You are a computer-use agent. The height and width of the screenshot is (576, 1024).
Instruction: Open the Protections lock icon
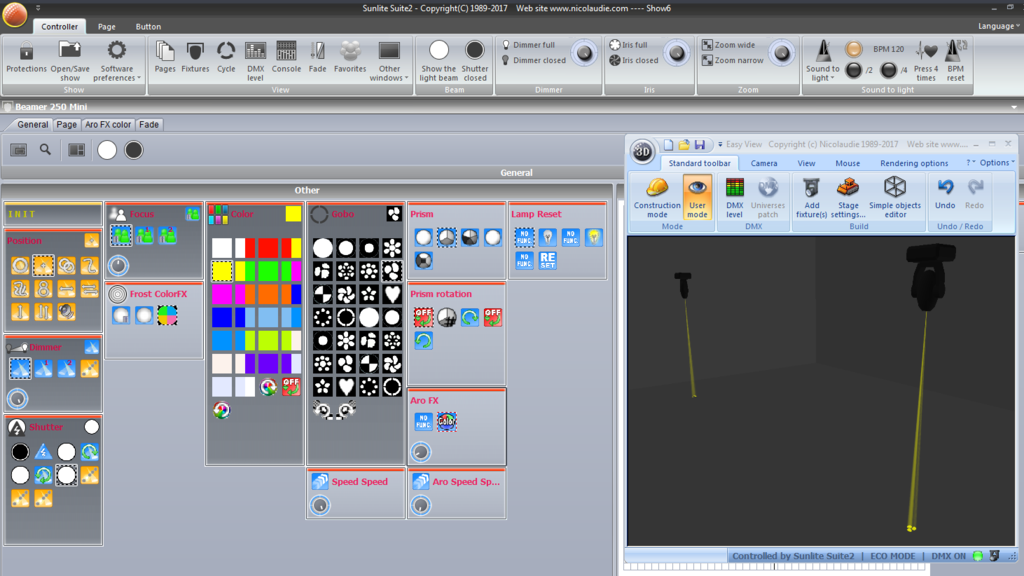(x=26, y=51)
